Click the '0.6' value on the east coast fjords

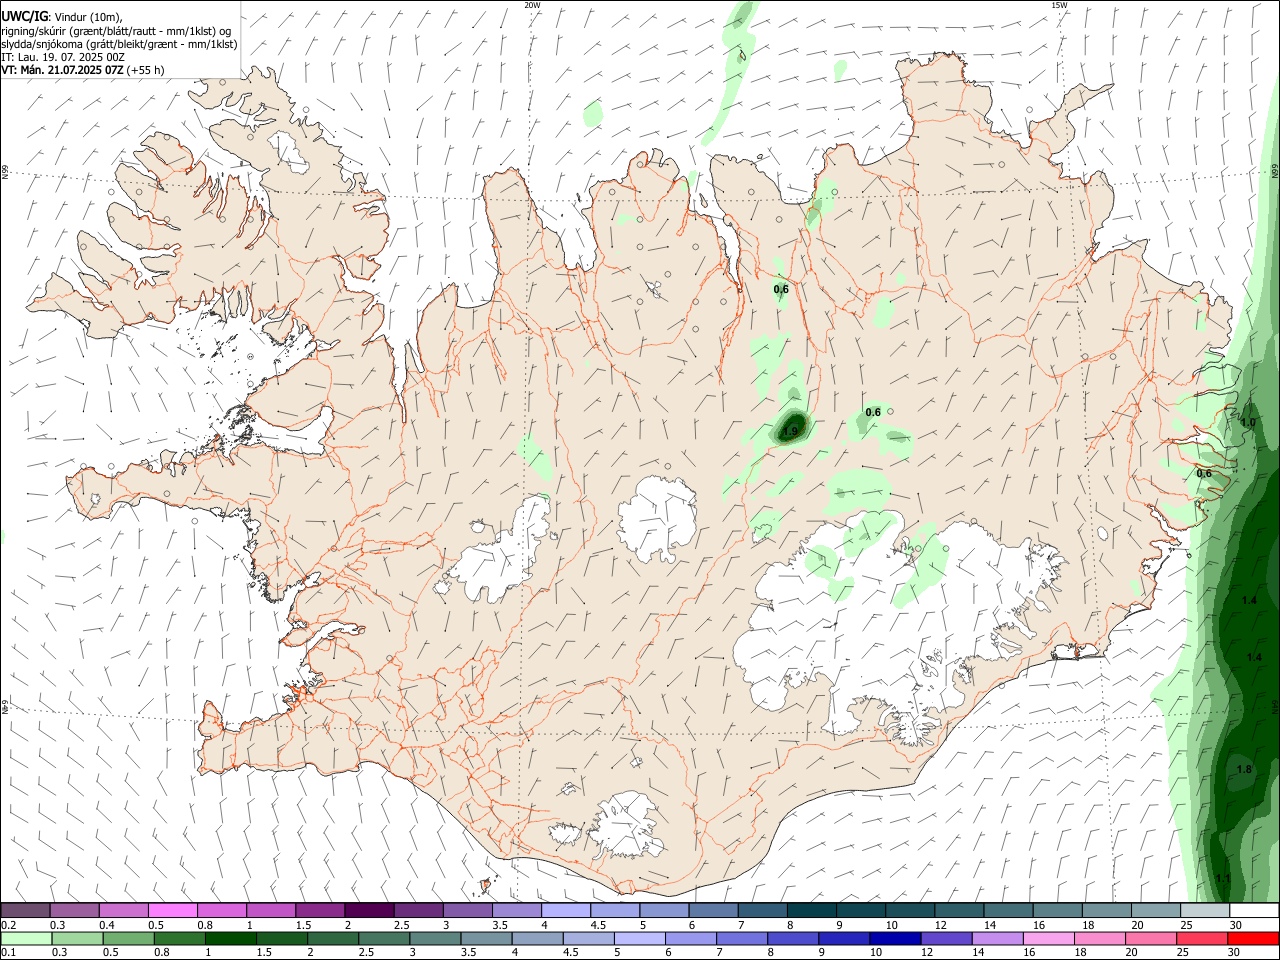click(x=1204, y=474)
